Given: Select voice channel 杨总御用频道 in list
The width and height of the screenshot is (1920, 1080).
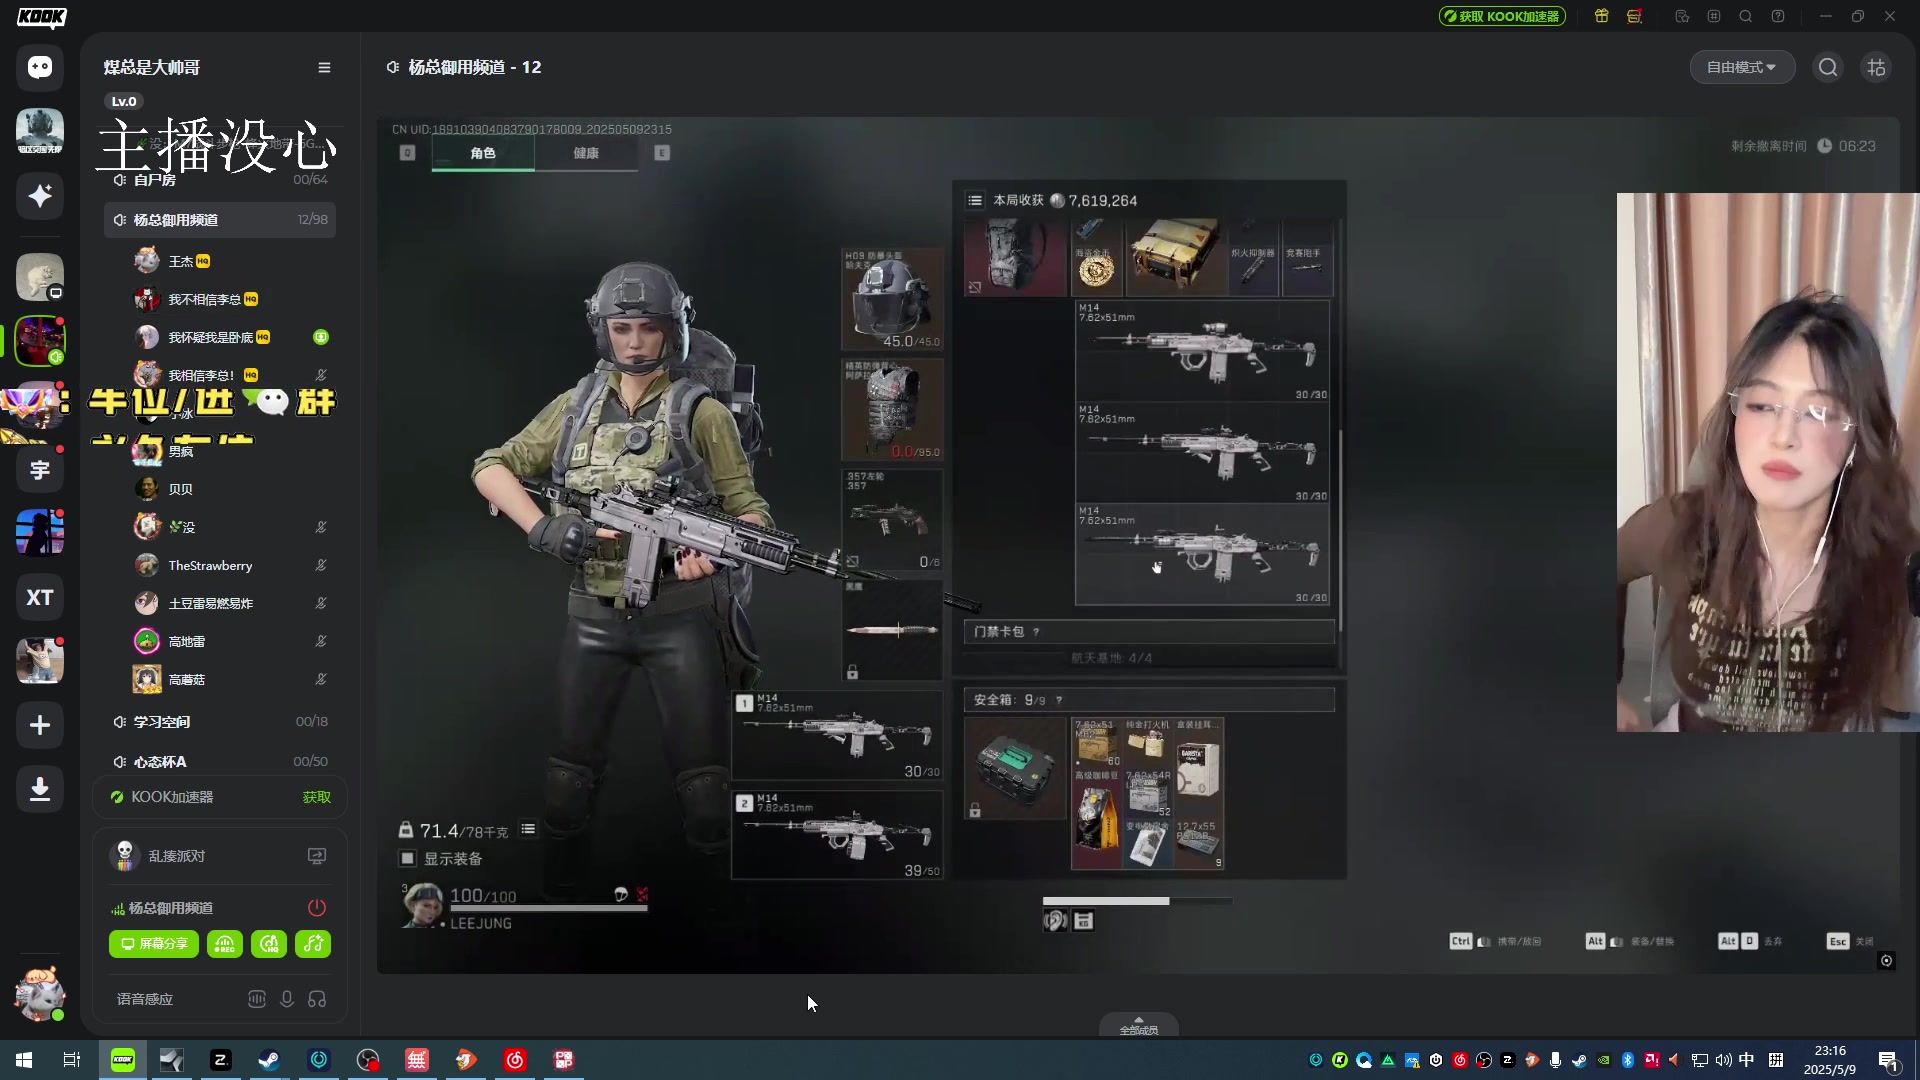Looking at the screenshot, I should click(x=220, y=219).
